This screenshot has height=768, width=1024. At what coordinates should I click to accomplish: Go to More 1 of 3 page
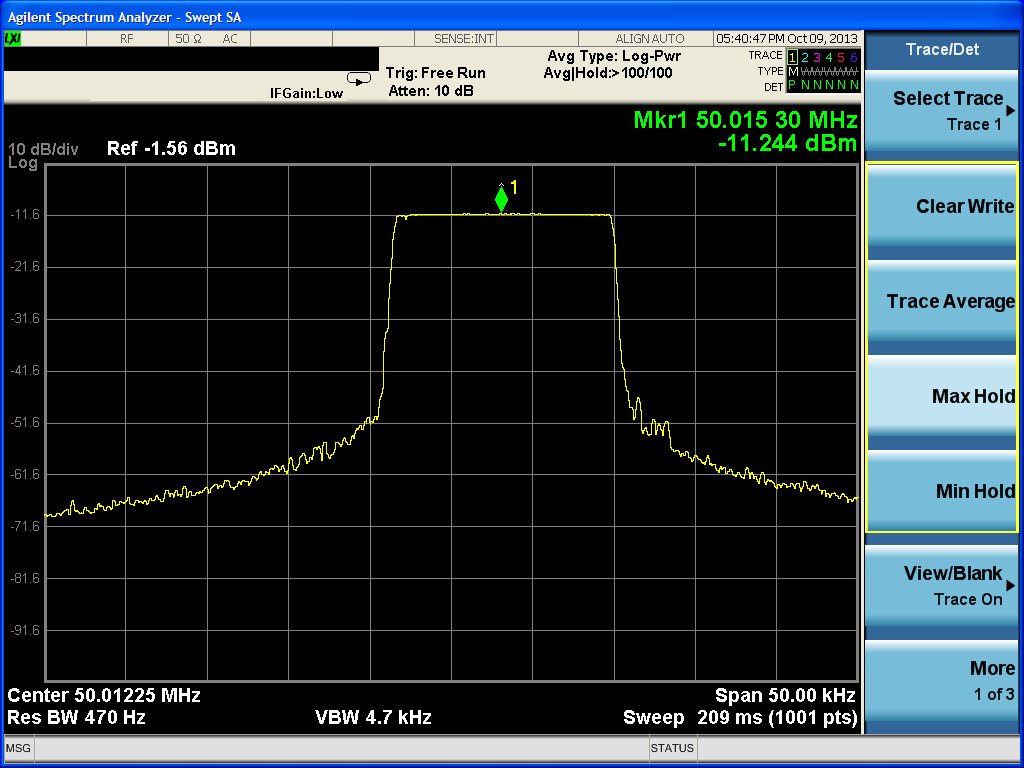coord(942,680)
